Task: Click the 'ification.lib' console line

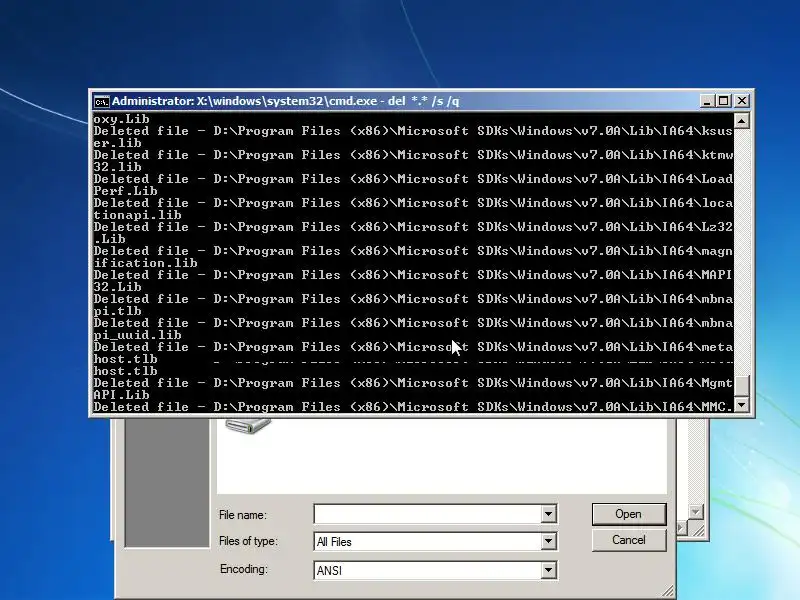Action: click(145, 263)
